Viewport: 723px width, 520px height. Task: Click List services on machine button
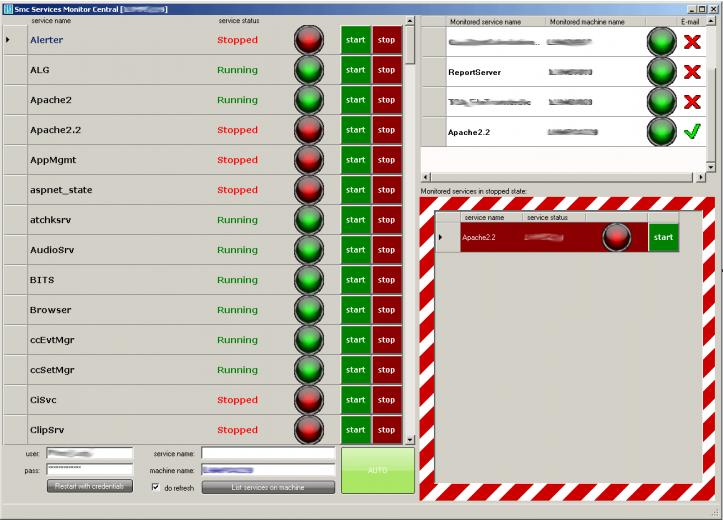pyautogui.click(x=268, y=487)
